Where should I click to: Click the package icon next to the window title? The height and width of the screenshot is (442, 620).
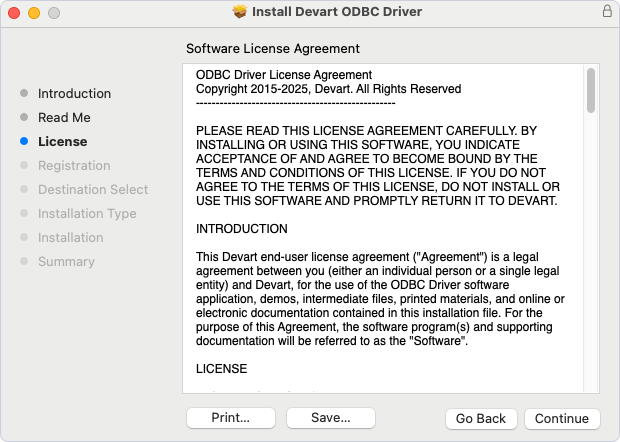coord(240,11)
